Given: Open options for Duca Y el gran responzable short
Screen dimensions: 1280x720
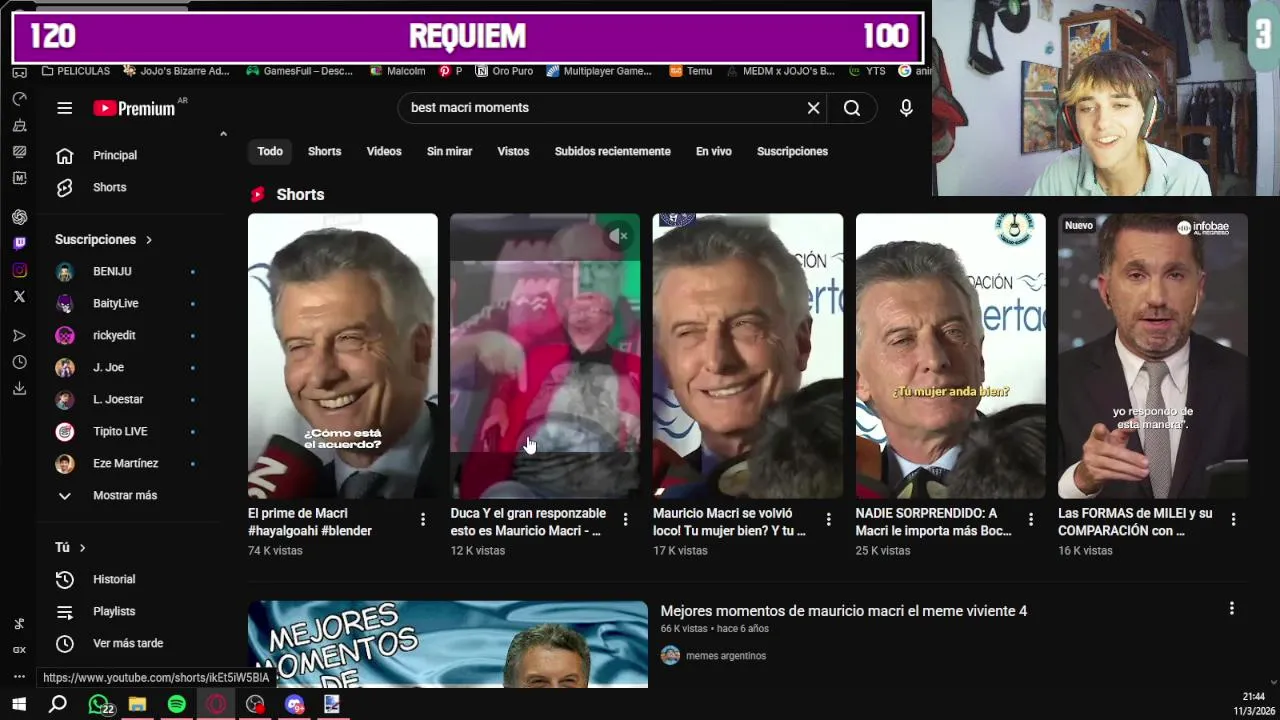Looking at the screenshot, I should pos(626,519).
